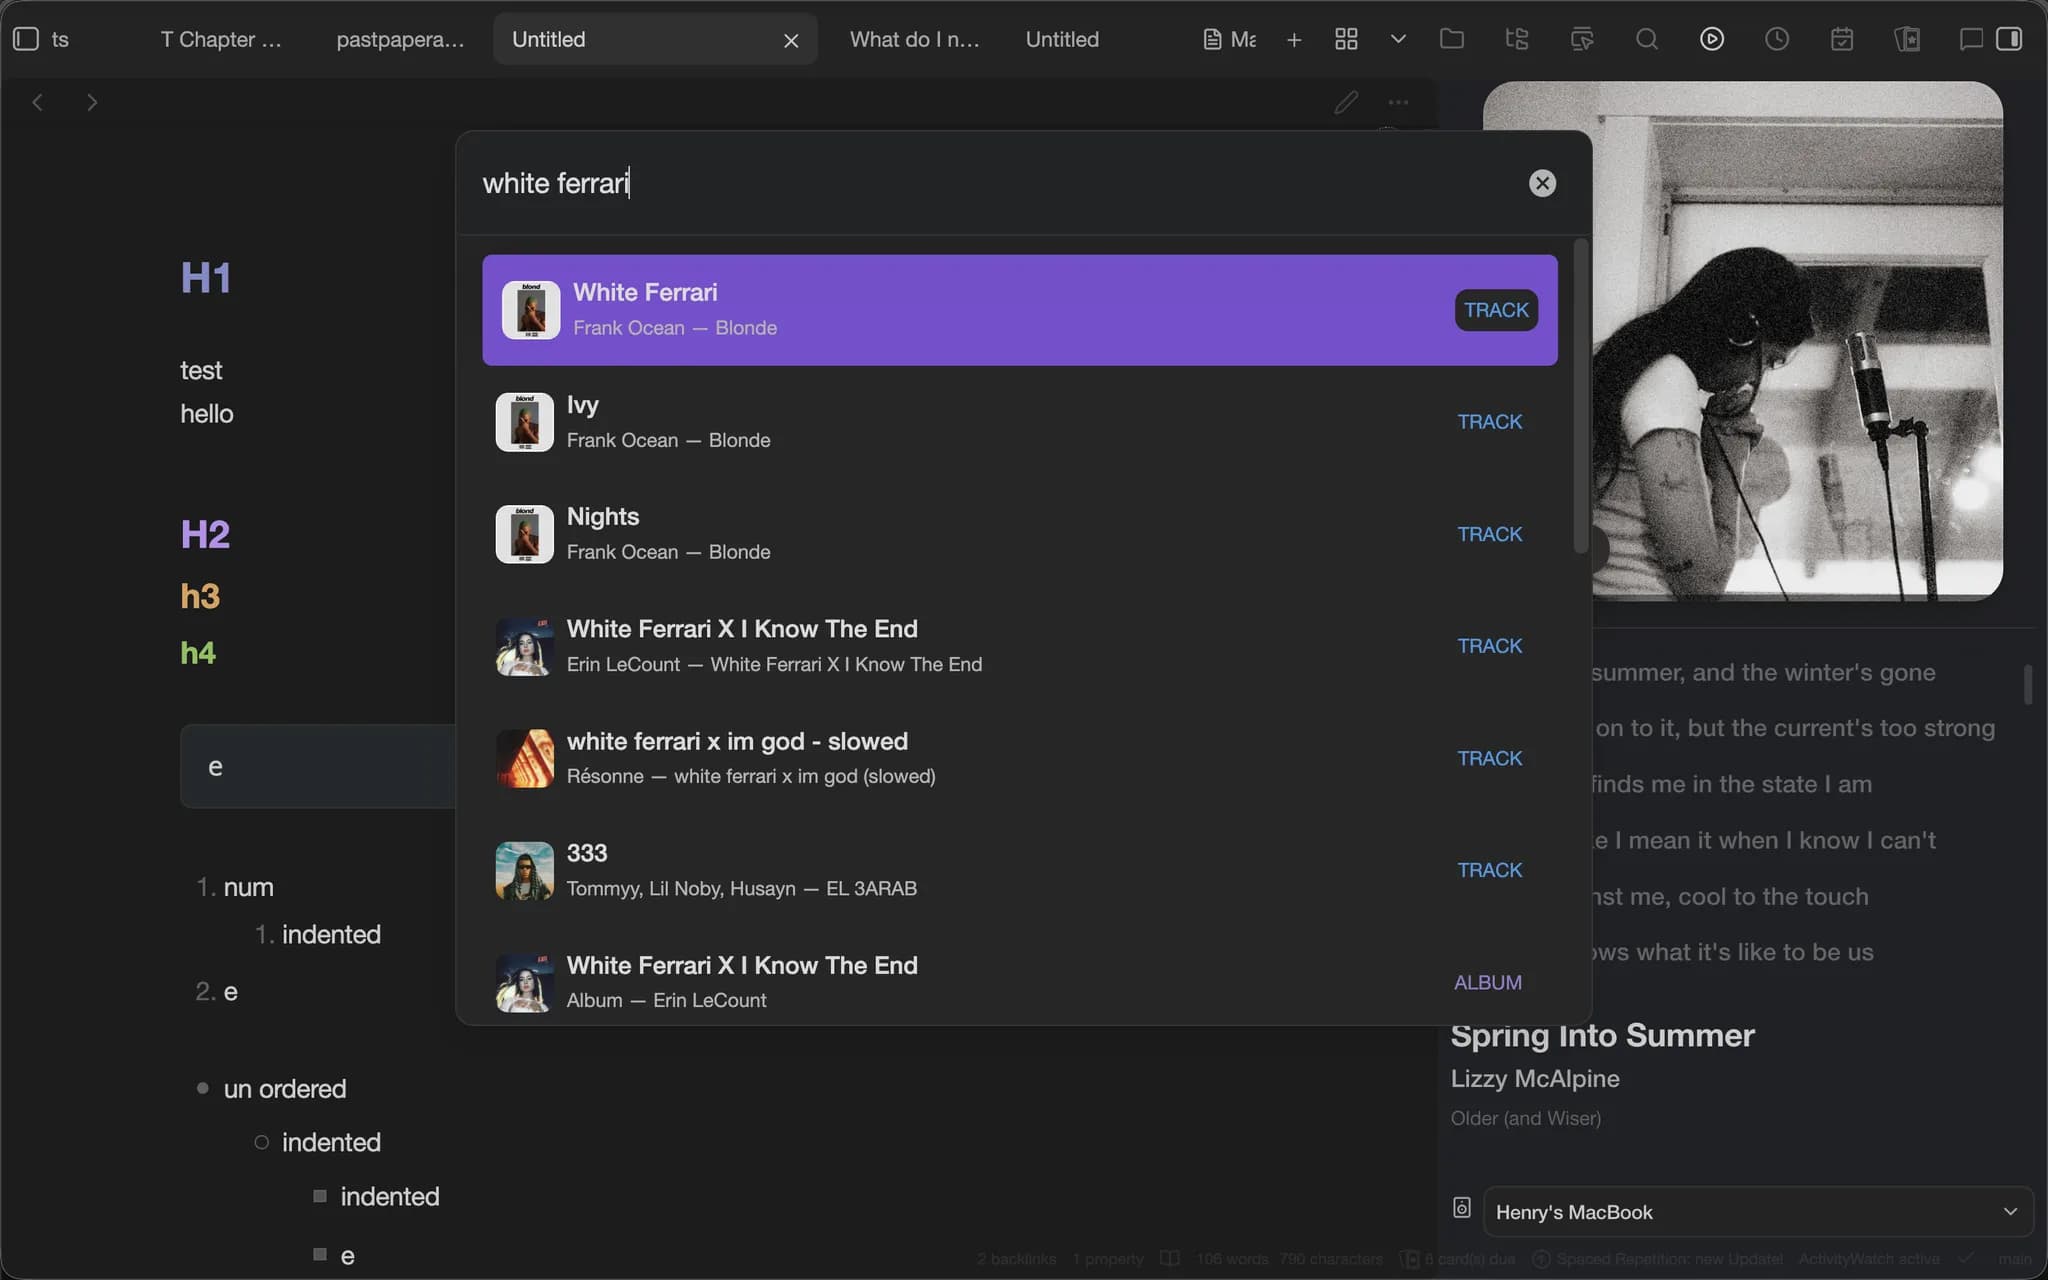Viewport: 2048px width, 1280px height.
Task: Click Blonde album cover next to Nights
Action: click(525, 534)
